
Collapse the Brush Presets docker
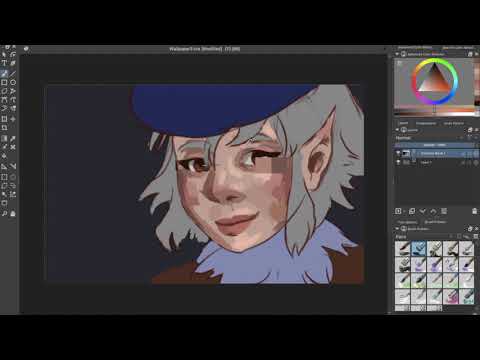click(397, 229)
